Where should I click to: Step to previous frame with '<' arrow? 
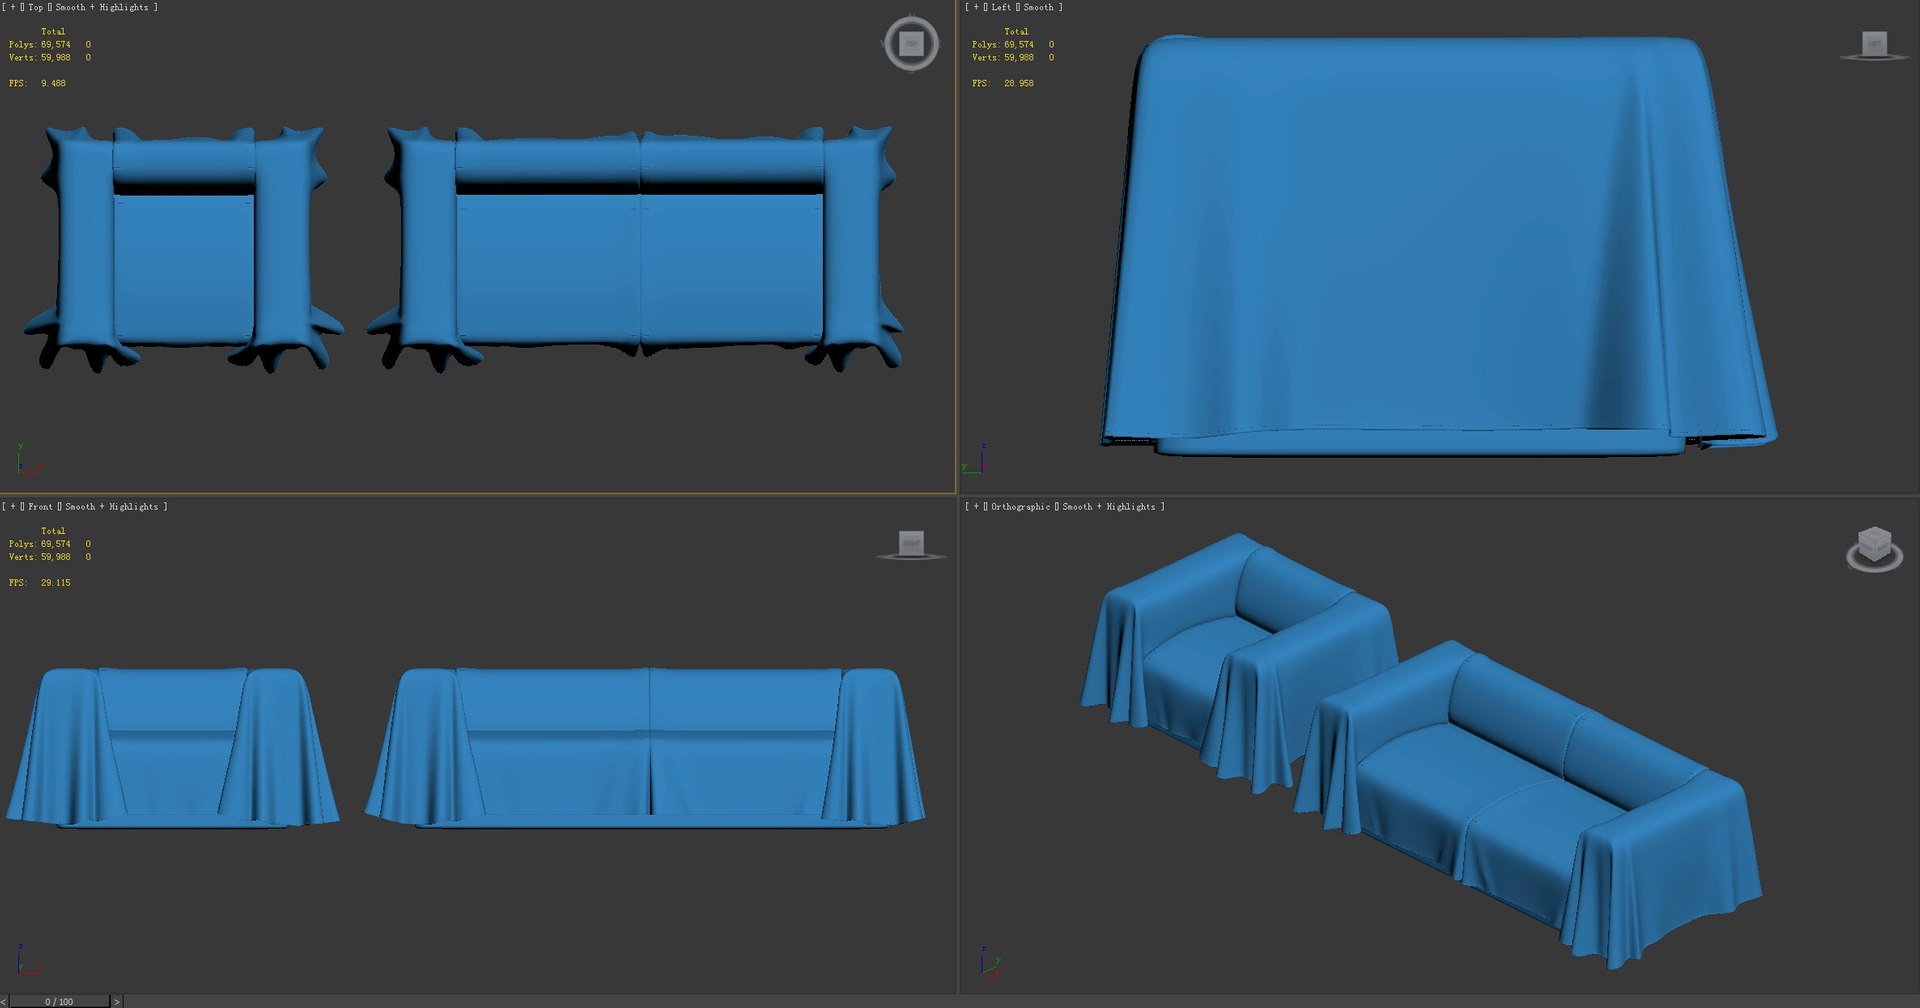(4, 1001)
